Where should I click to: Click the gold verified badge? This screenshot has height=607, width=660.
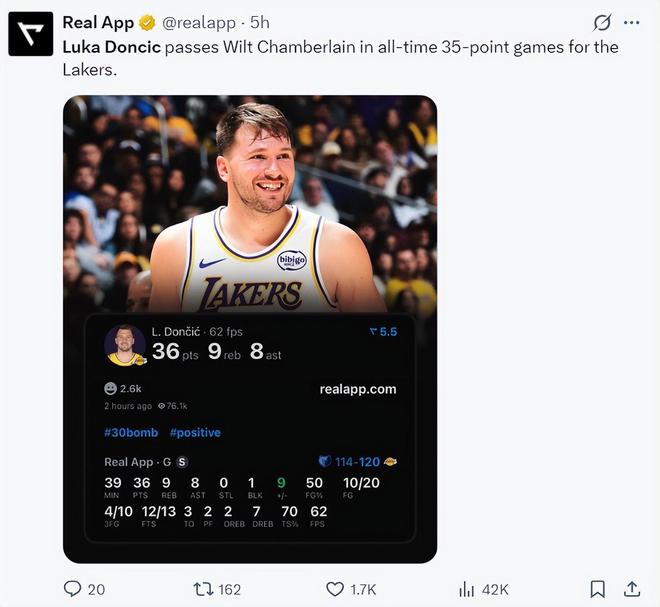pyautogui.click(x=145, y=23)
